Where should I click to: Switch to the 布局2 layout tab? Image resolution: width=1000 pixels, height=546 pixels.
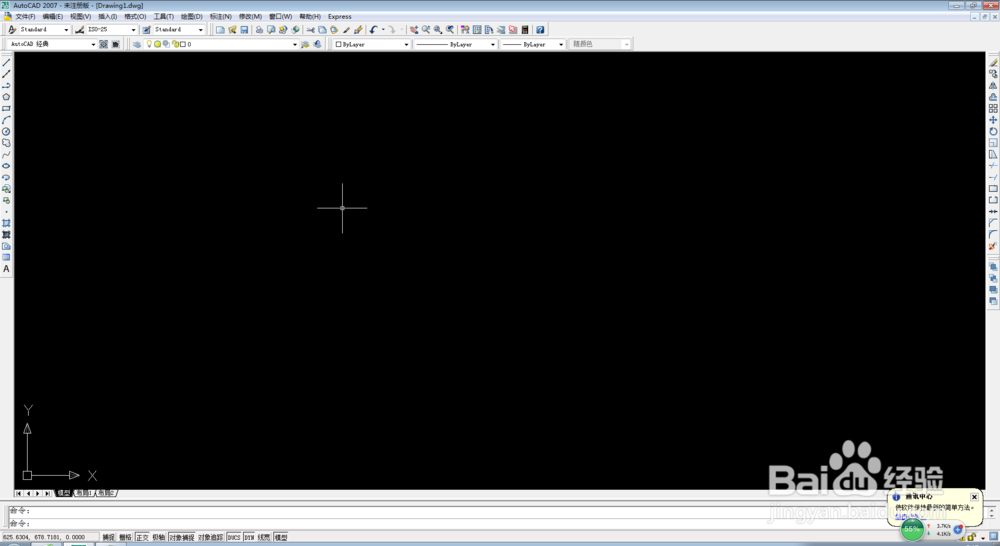106,493
